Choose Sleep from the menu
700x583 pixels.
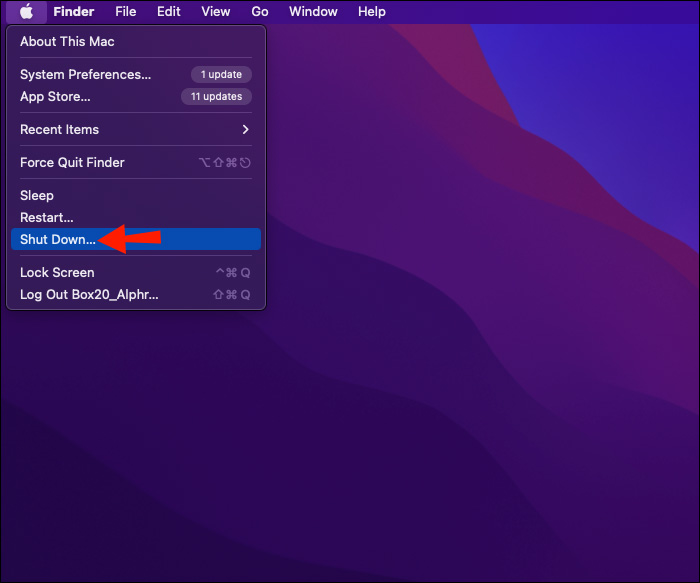pyautogui.click(x=136, y=196)
